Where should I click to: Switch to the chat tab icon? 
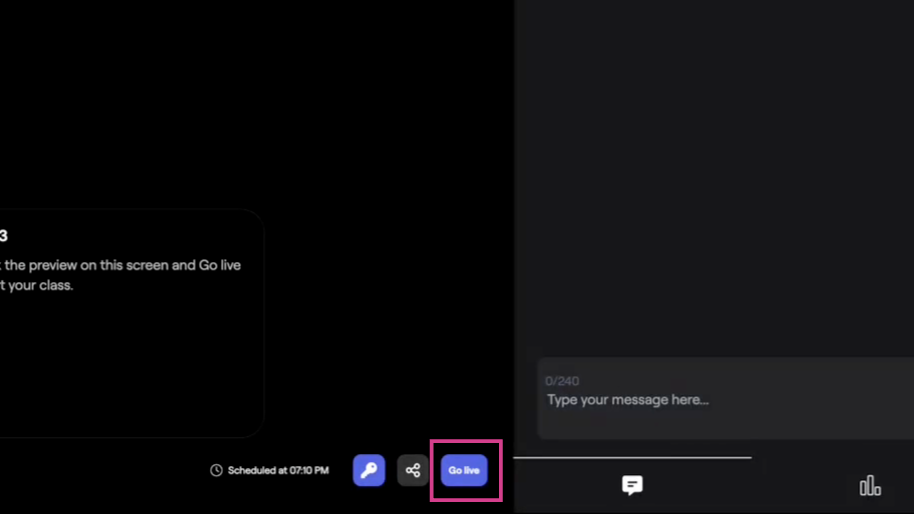[x=632, y=485]
